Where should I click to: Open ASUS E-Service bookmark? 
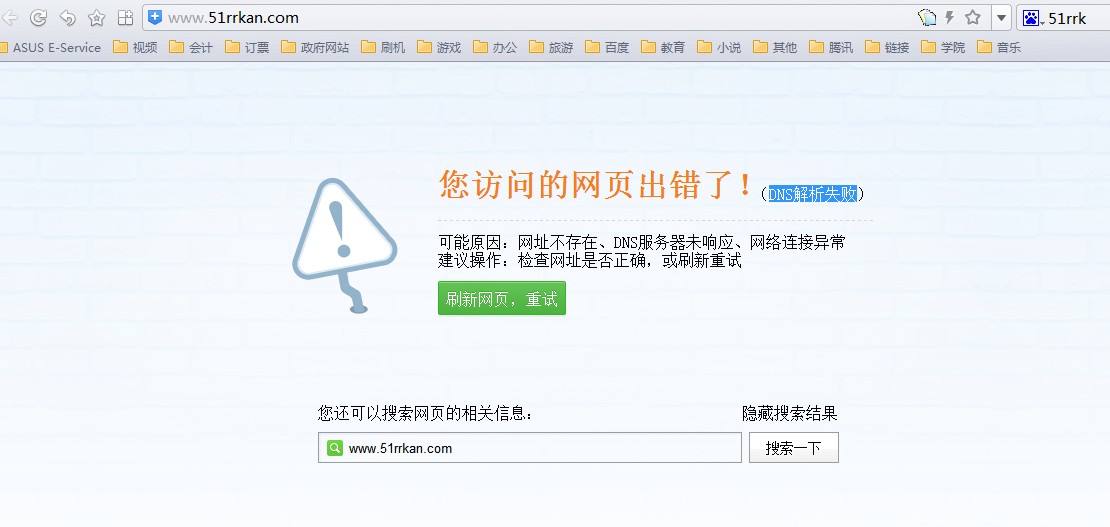tap(51, 47)
